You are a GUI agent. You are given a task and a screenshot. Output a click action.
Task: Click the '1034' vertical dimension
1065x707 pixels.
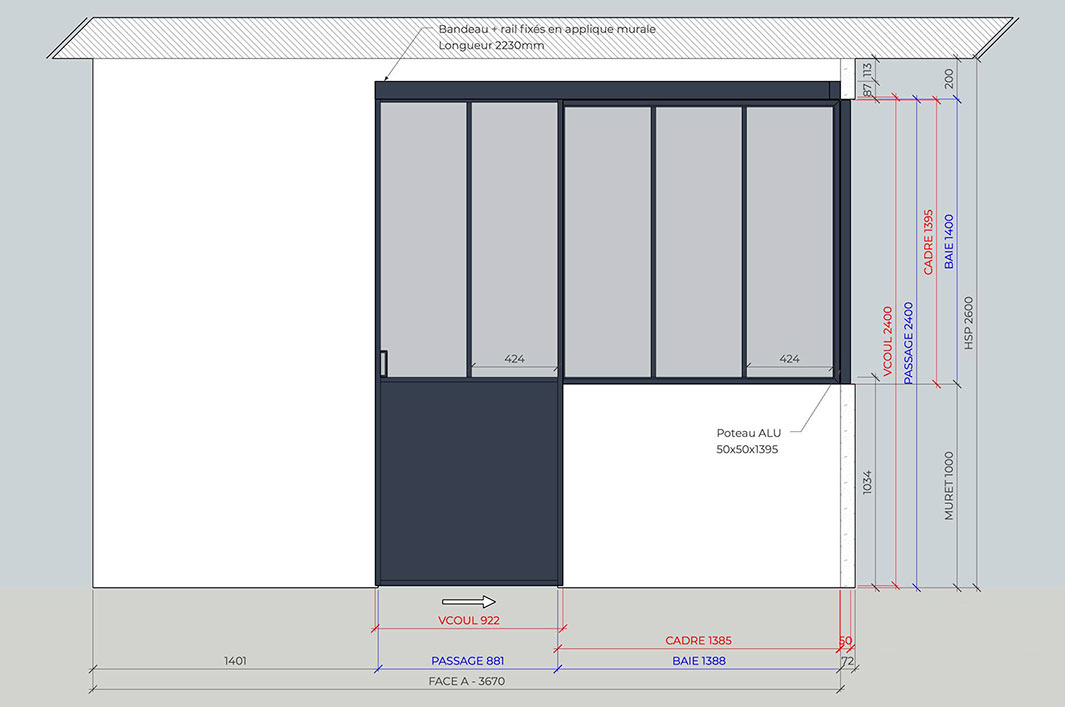tap(867, 482)
